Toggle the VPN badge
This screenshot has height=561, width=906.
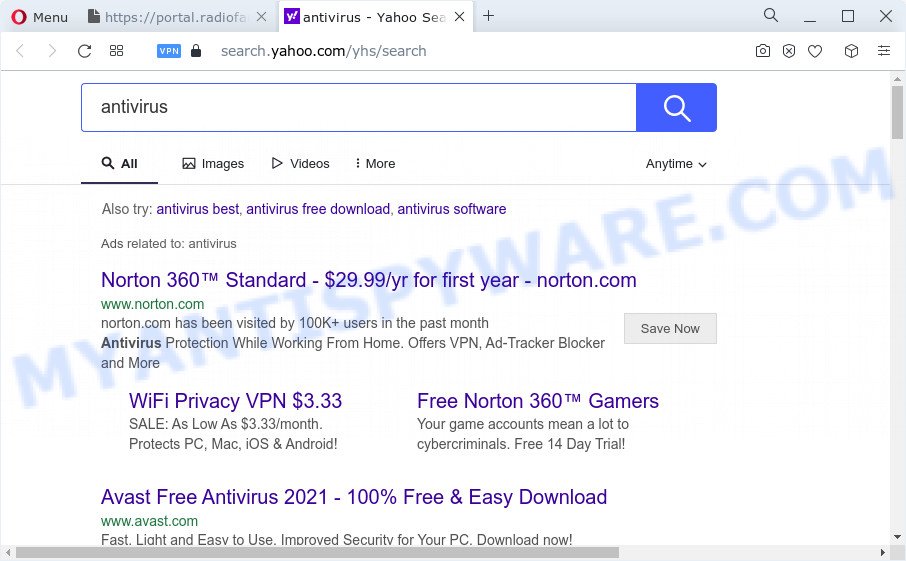[x=169, y=51]
